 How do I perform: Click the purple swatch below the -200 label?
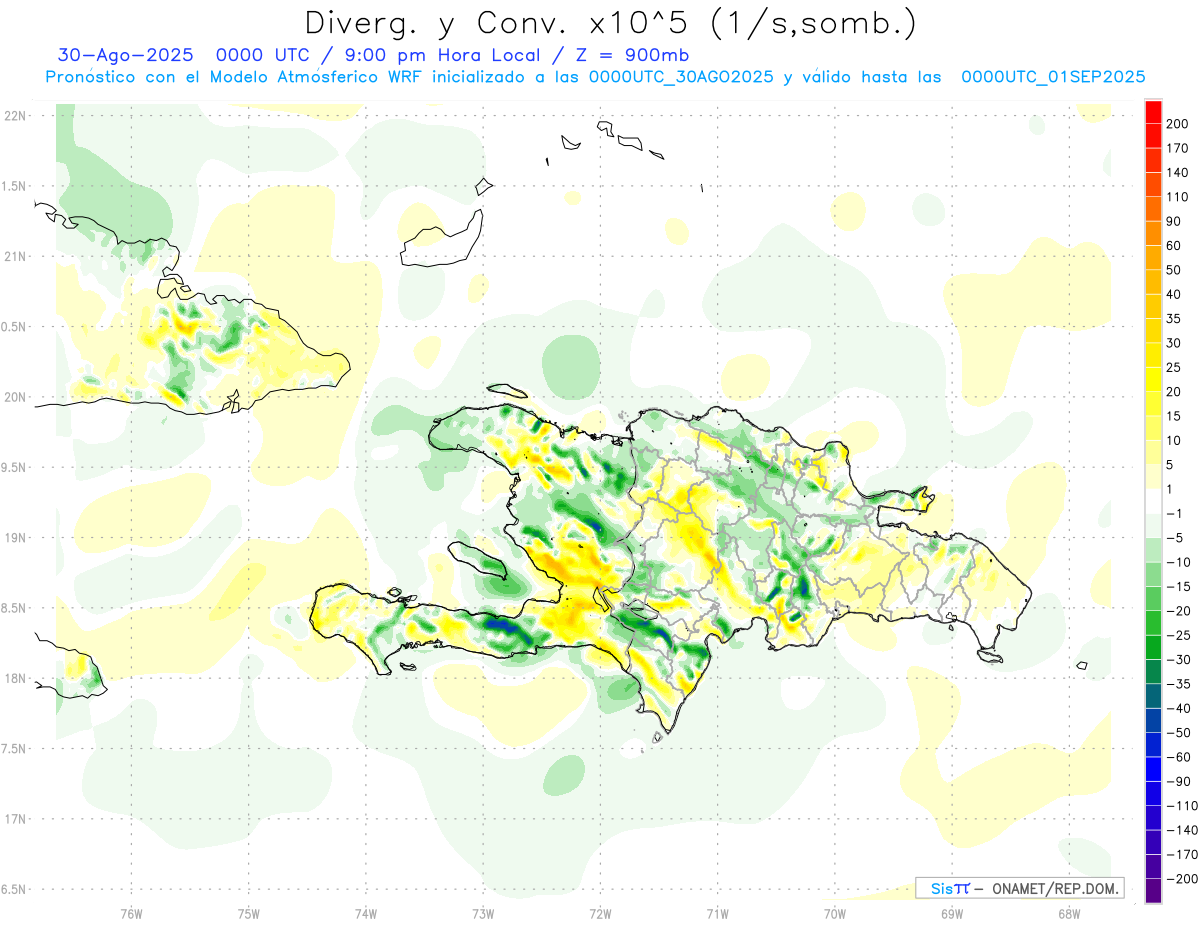click(1153, 892)
